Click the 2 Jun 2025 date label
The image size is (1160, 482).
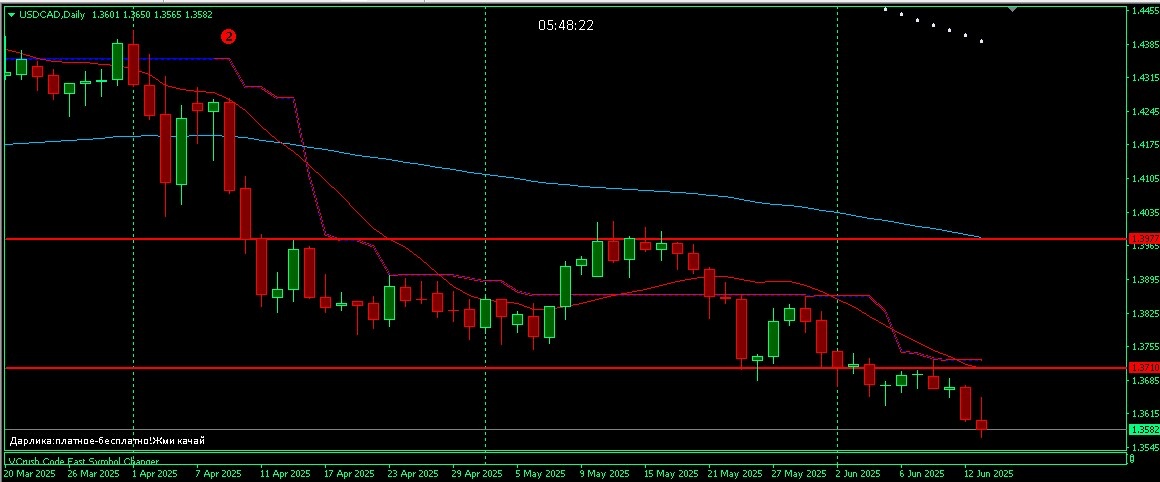[857, 473]
